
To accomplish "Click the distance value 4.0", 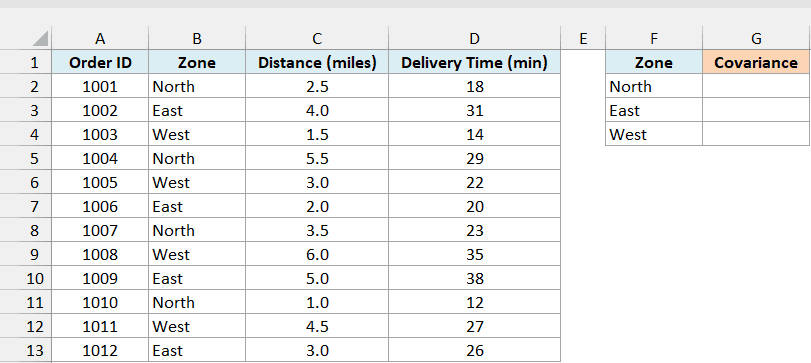I will click(317, 110).
